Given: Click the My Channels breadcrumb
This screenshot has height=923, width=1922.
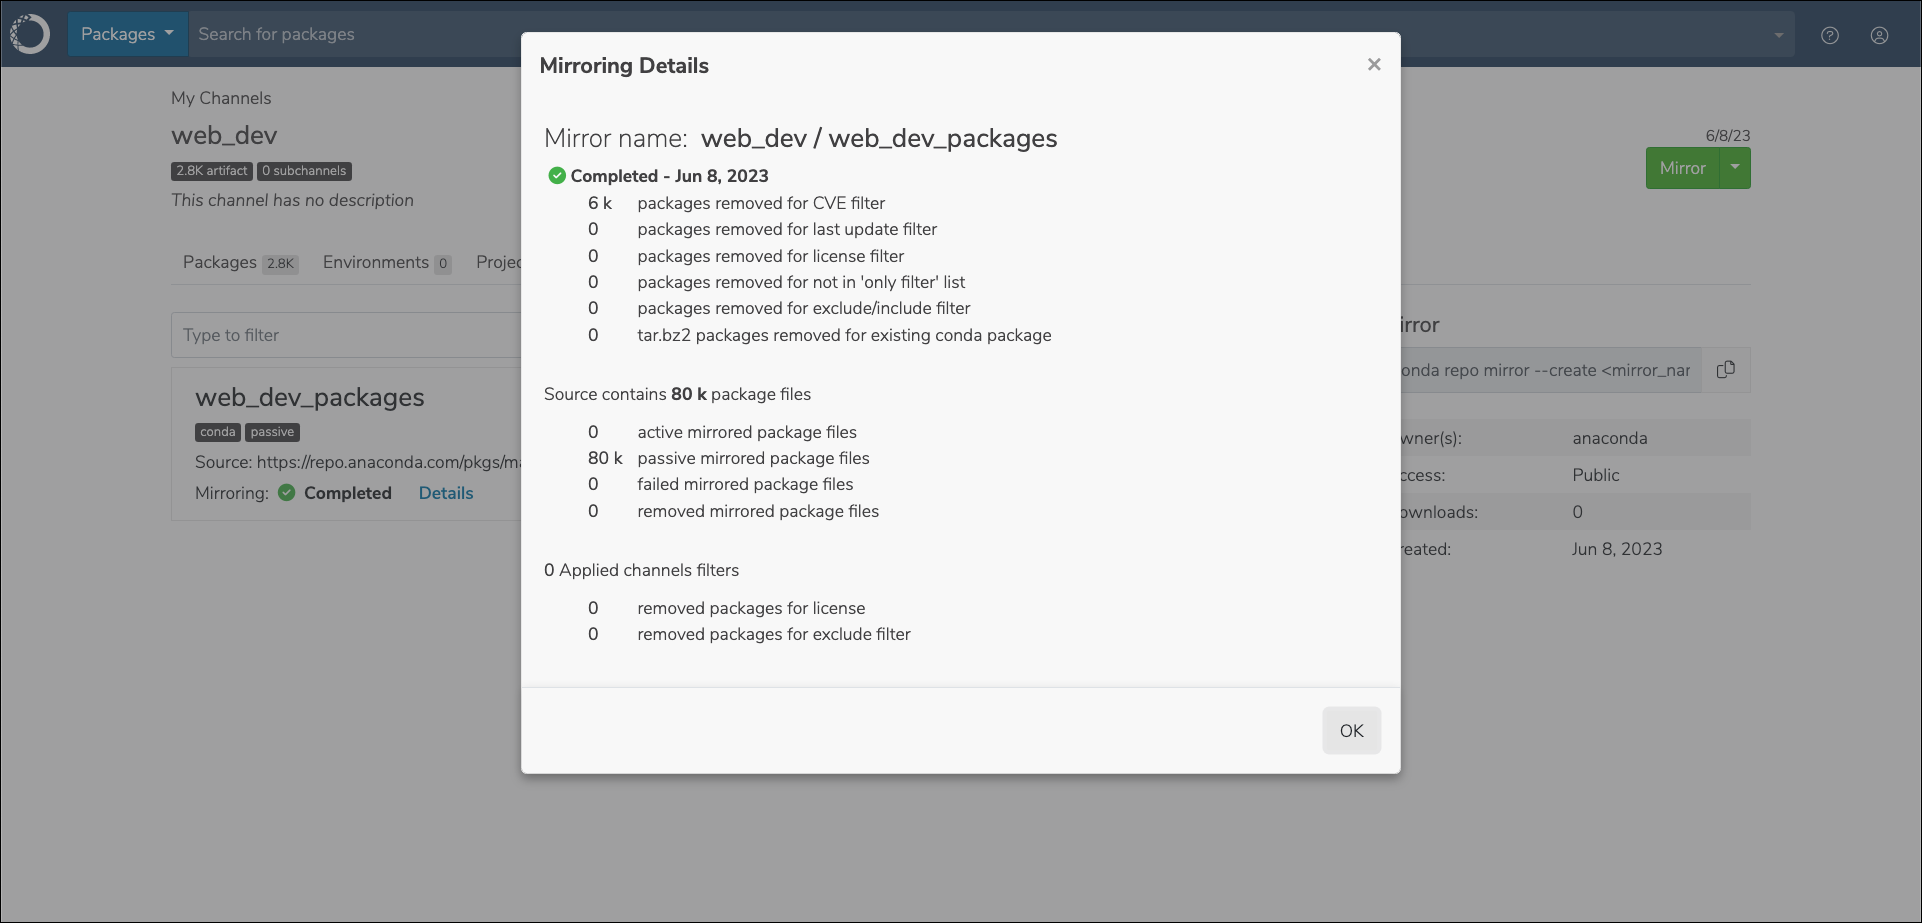Looking at the screenshot, I should (221, 98).
